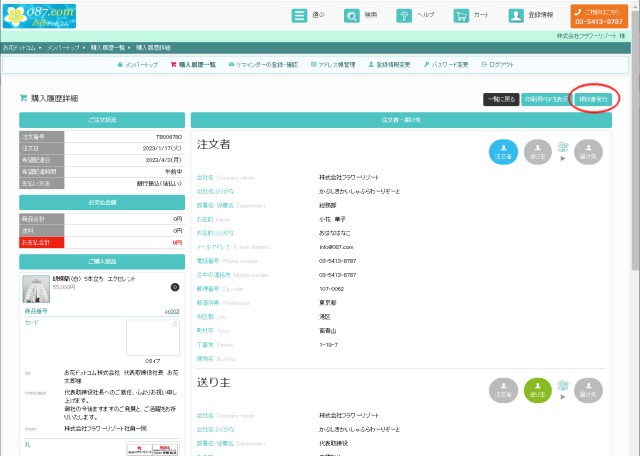Open the search icon in header
The width and height of the screenshot is (640, 456).
351,16
